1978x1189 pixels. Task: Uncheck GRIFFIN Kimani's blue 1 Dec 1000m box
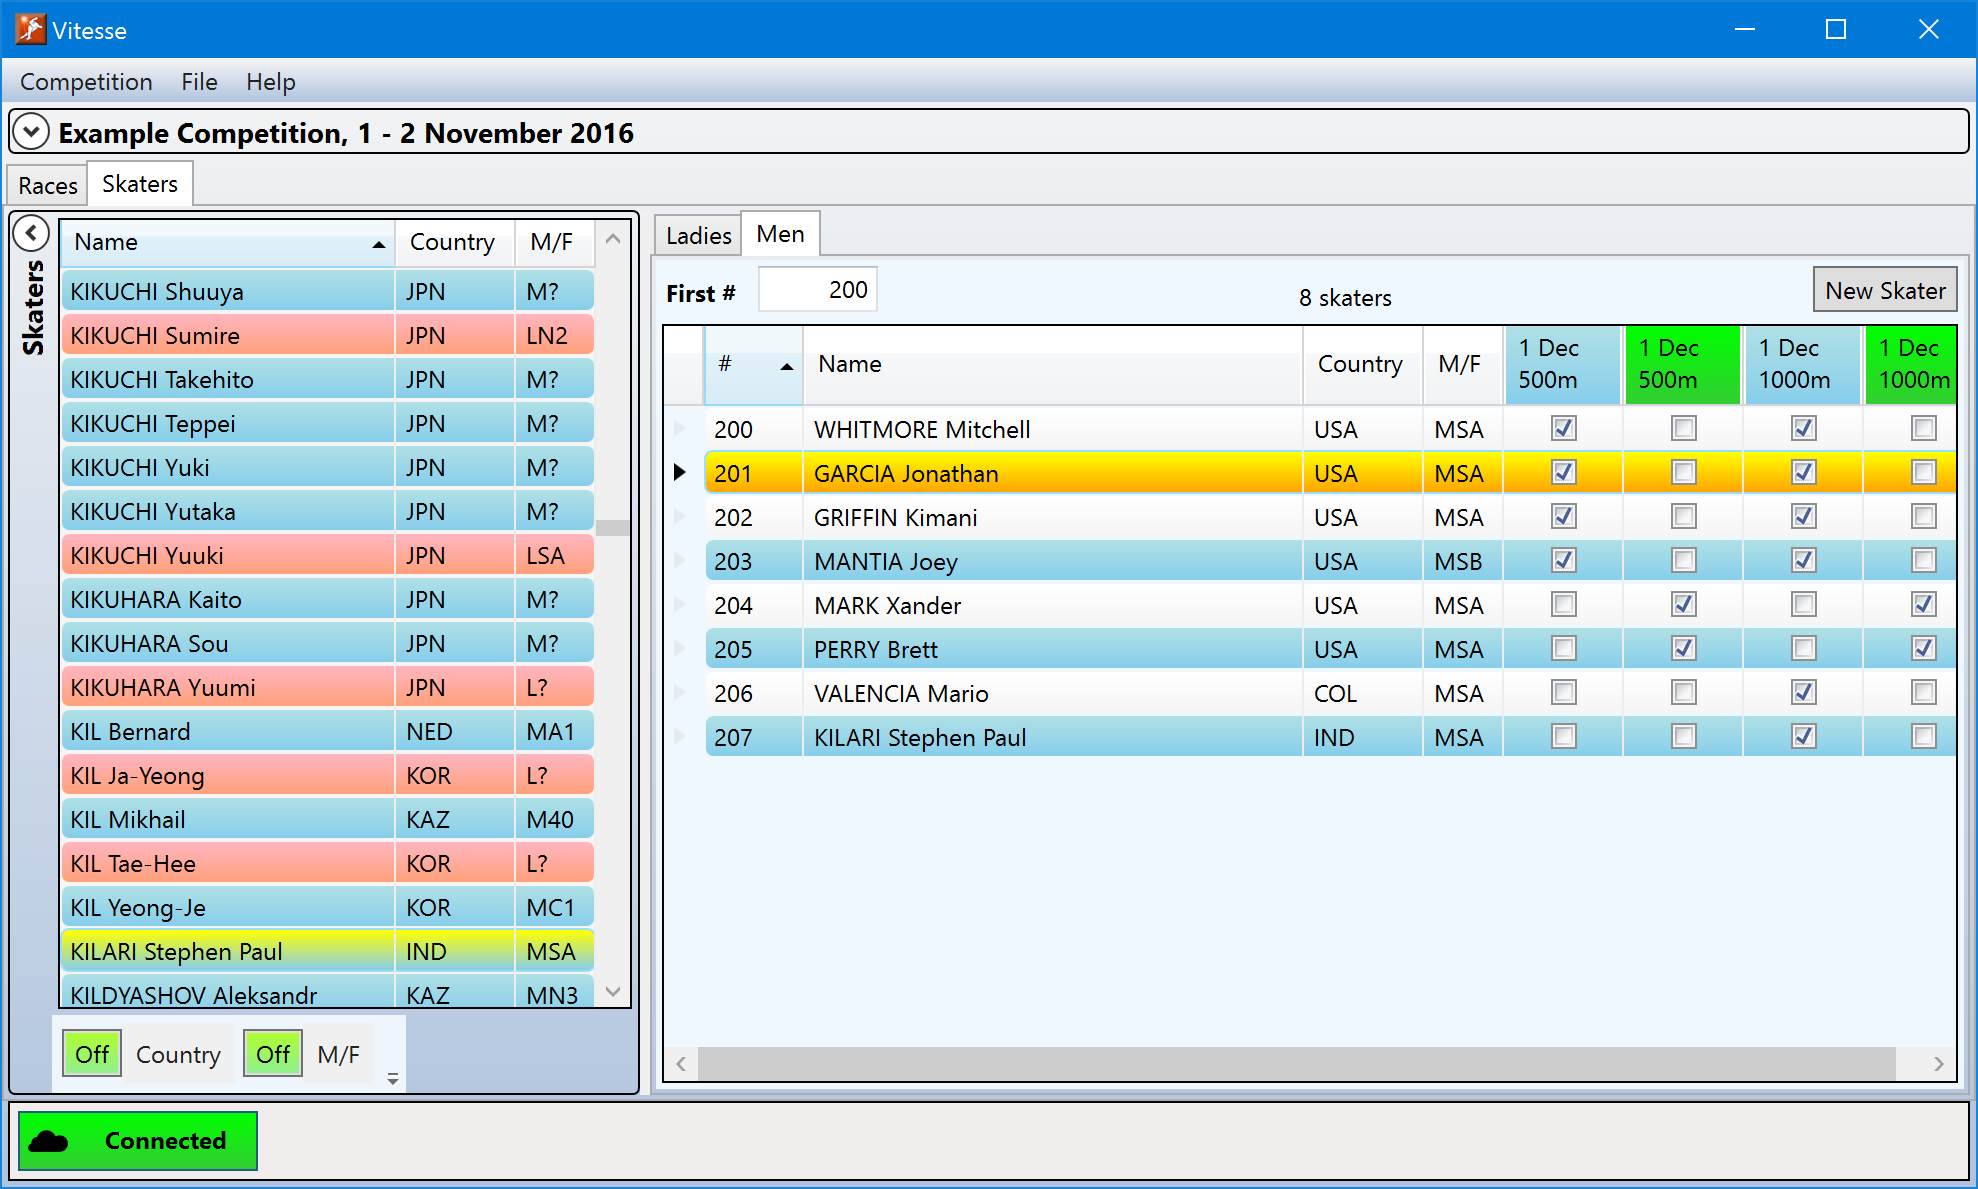coord(1803,516)
